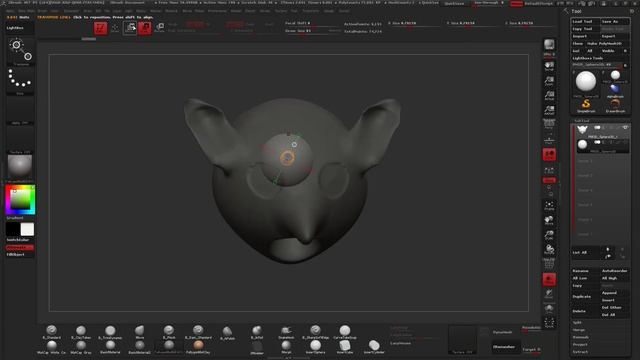Select the EraserBrush tool

[x=615, y=106]
